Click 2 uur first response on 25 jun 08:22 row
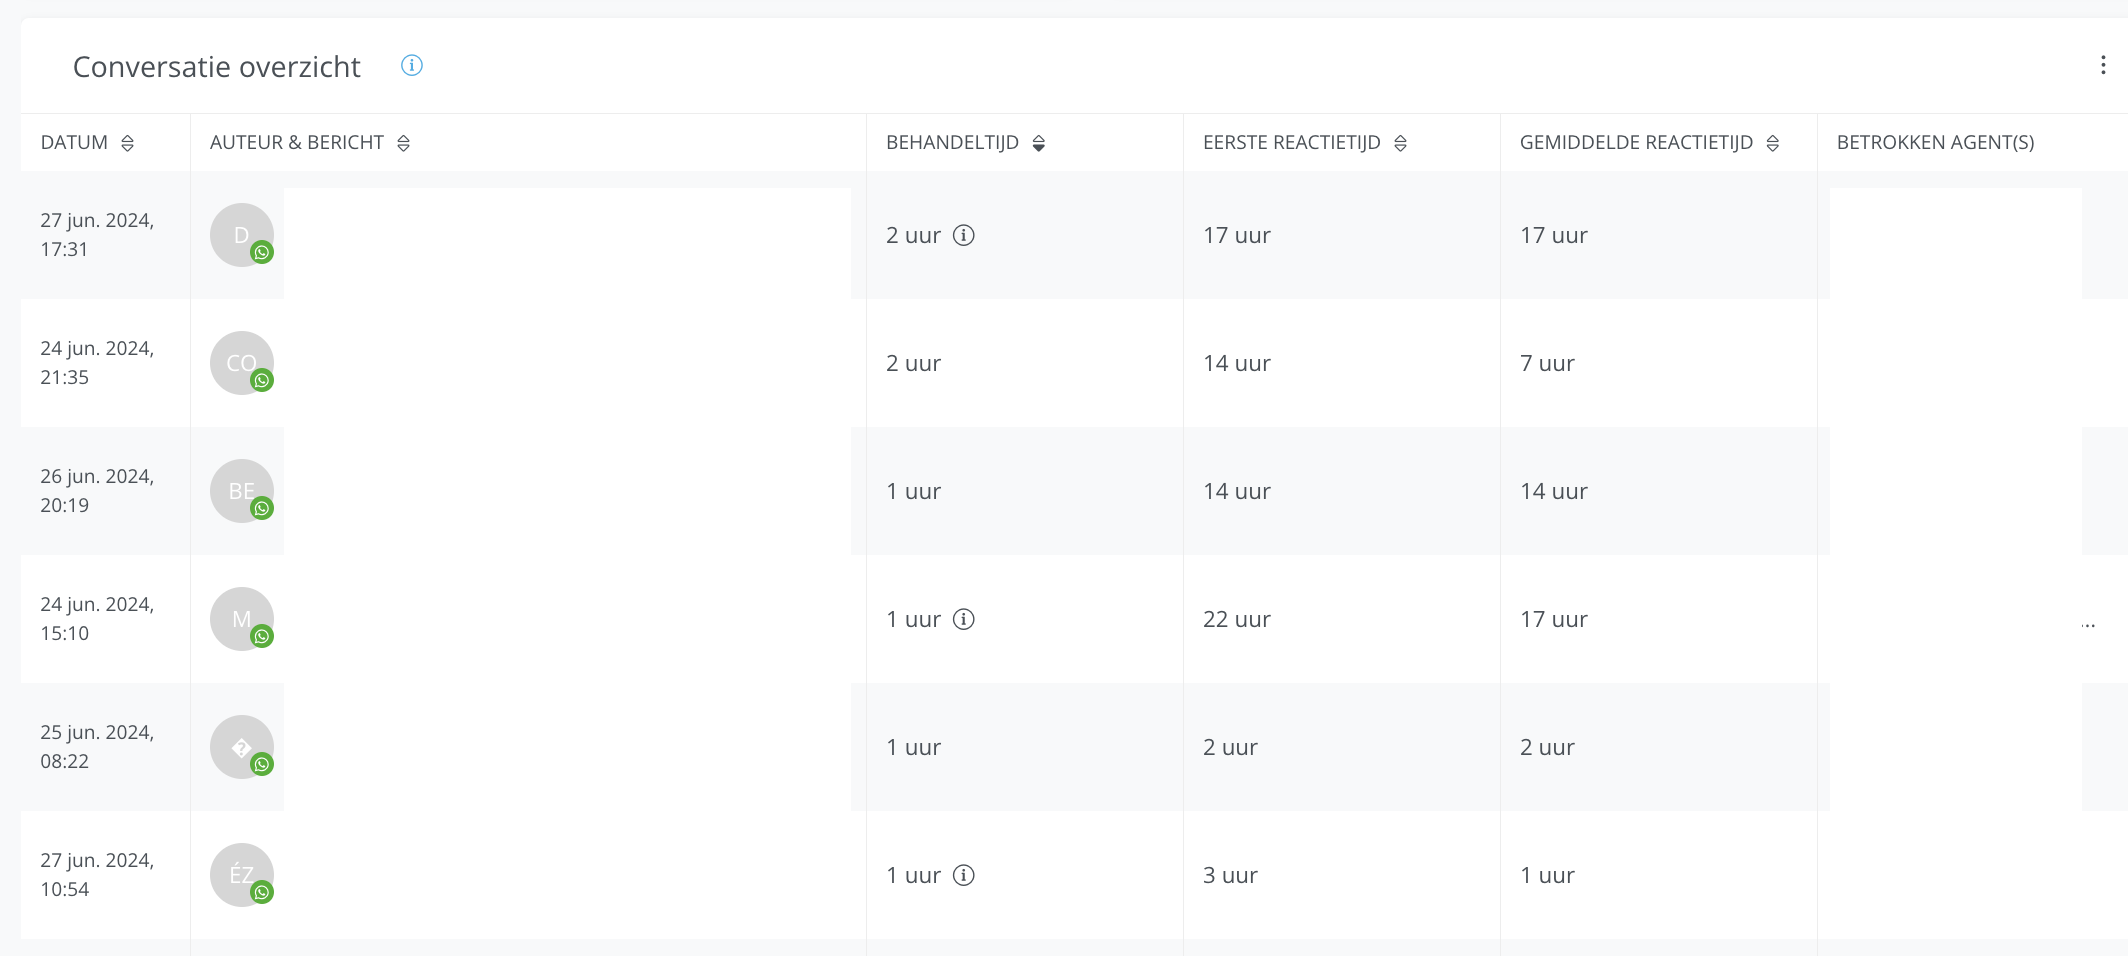2128x956 pixels. click(x=1230, y=747)
